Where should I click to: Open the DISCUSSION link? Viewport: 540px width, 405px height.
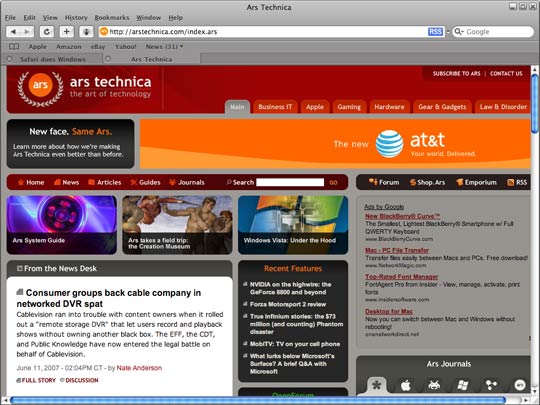coord(79,380)
